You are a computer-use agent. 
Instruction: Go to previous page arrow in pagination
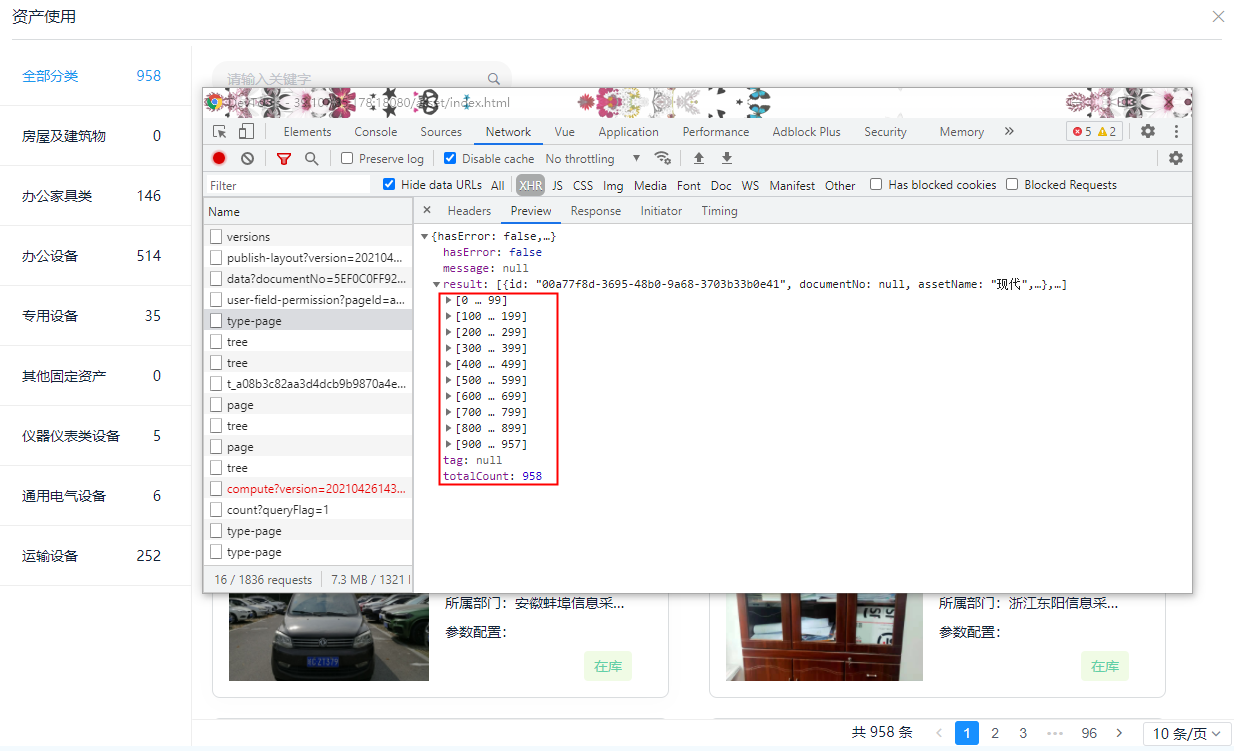pos(939,733)
